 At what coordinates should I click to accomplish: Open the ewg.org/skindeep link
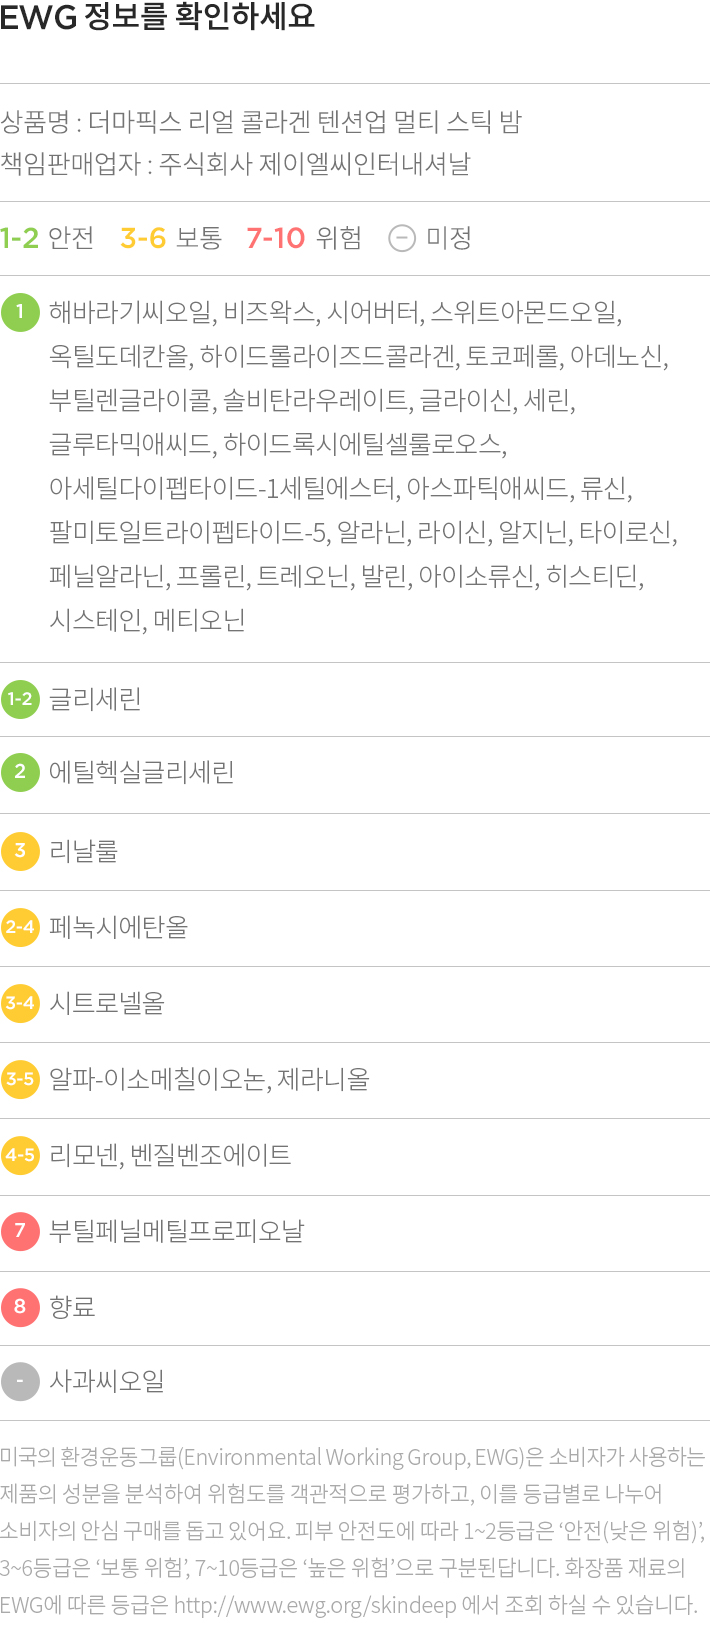315,1605
